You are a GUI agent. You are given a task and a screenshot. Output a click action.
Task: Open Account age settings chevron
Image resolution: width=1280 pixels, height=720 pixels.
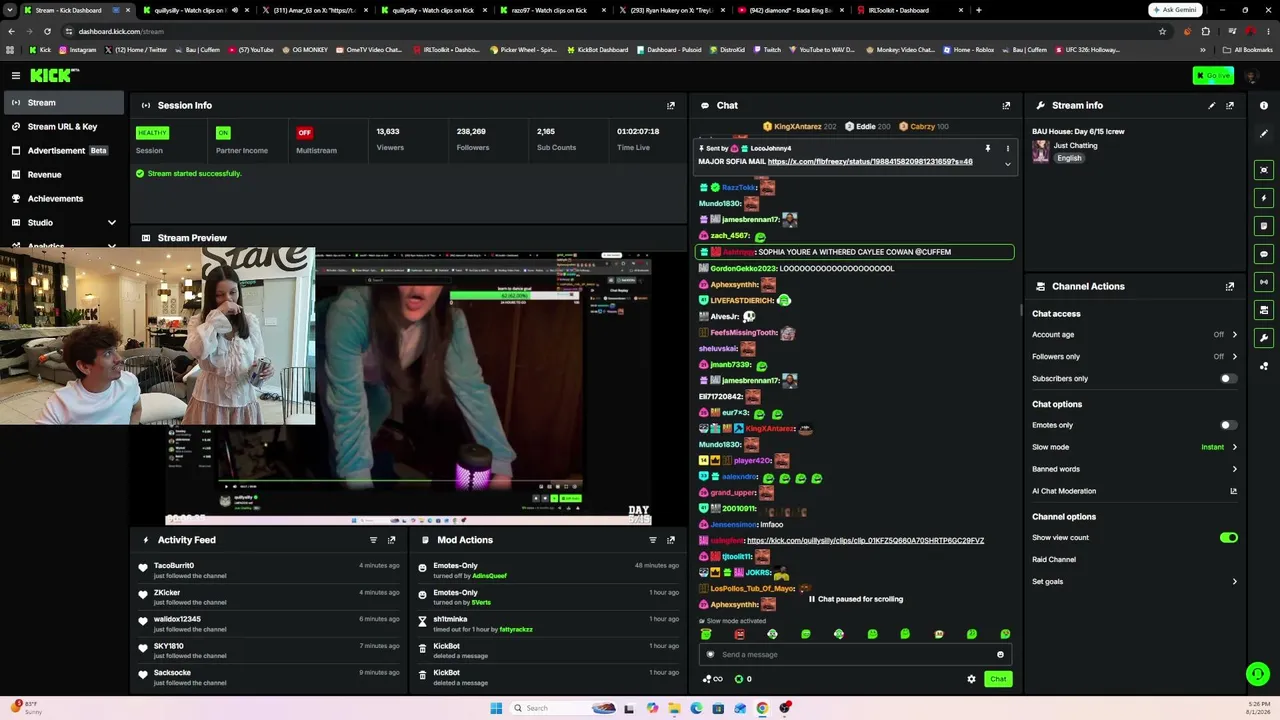click(x=1234, y=335)
